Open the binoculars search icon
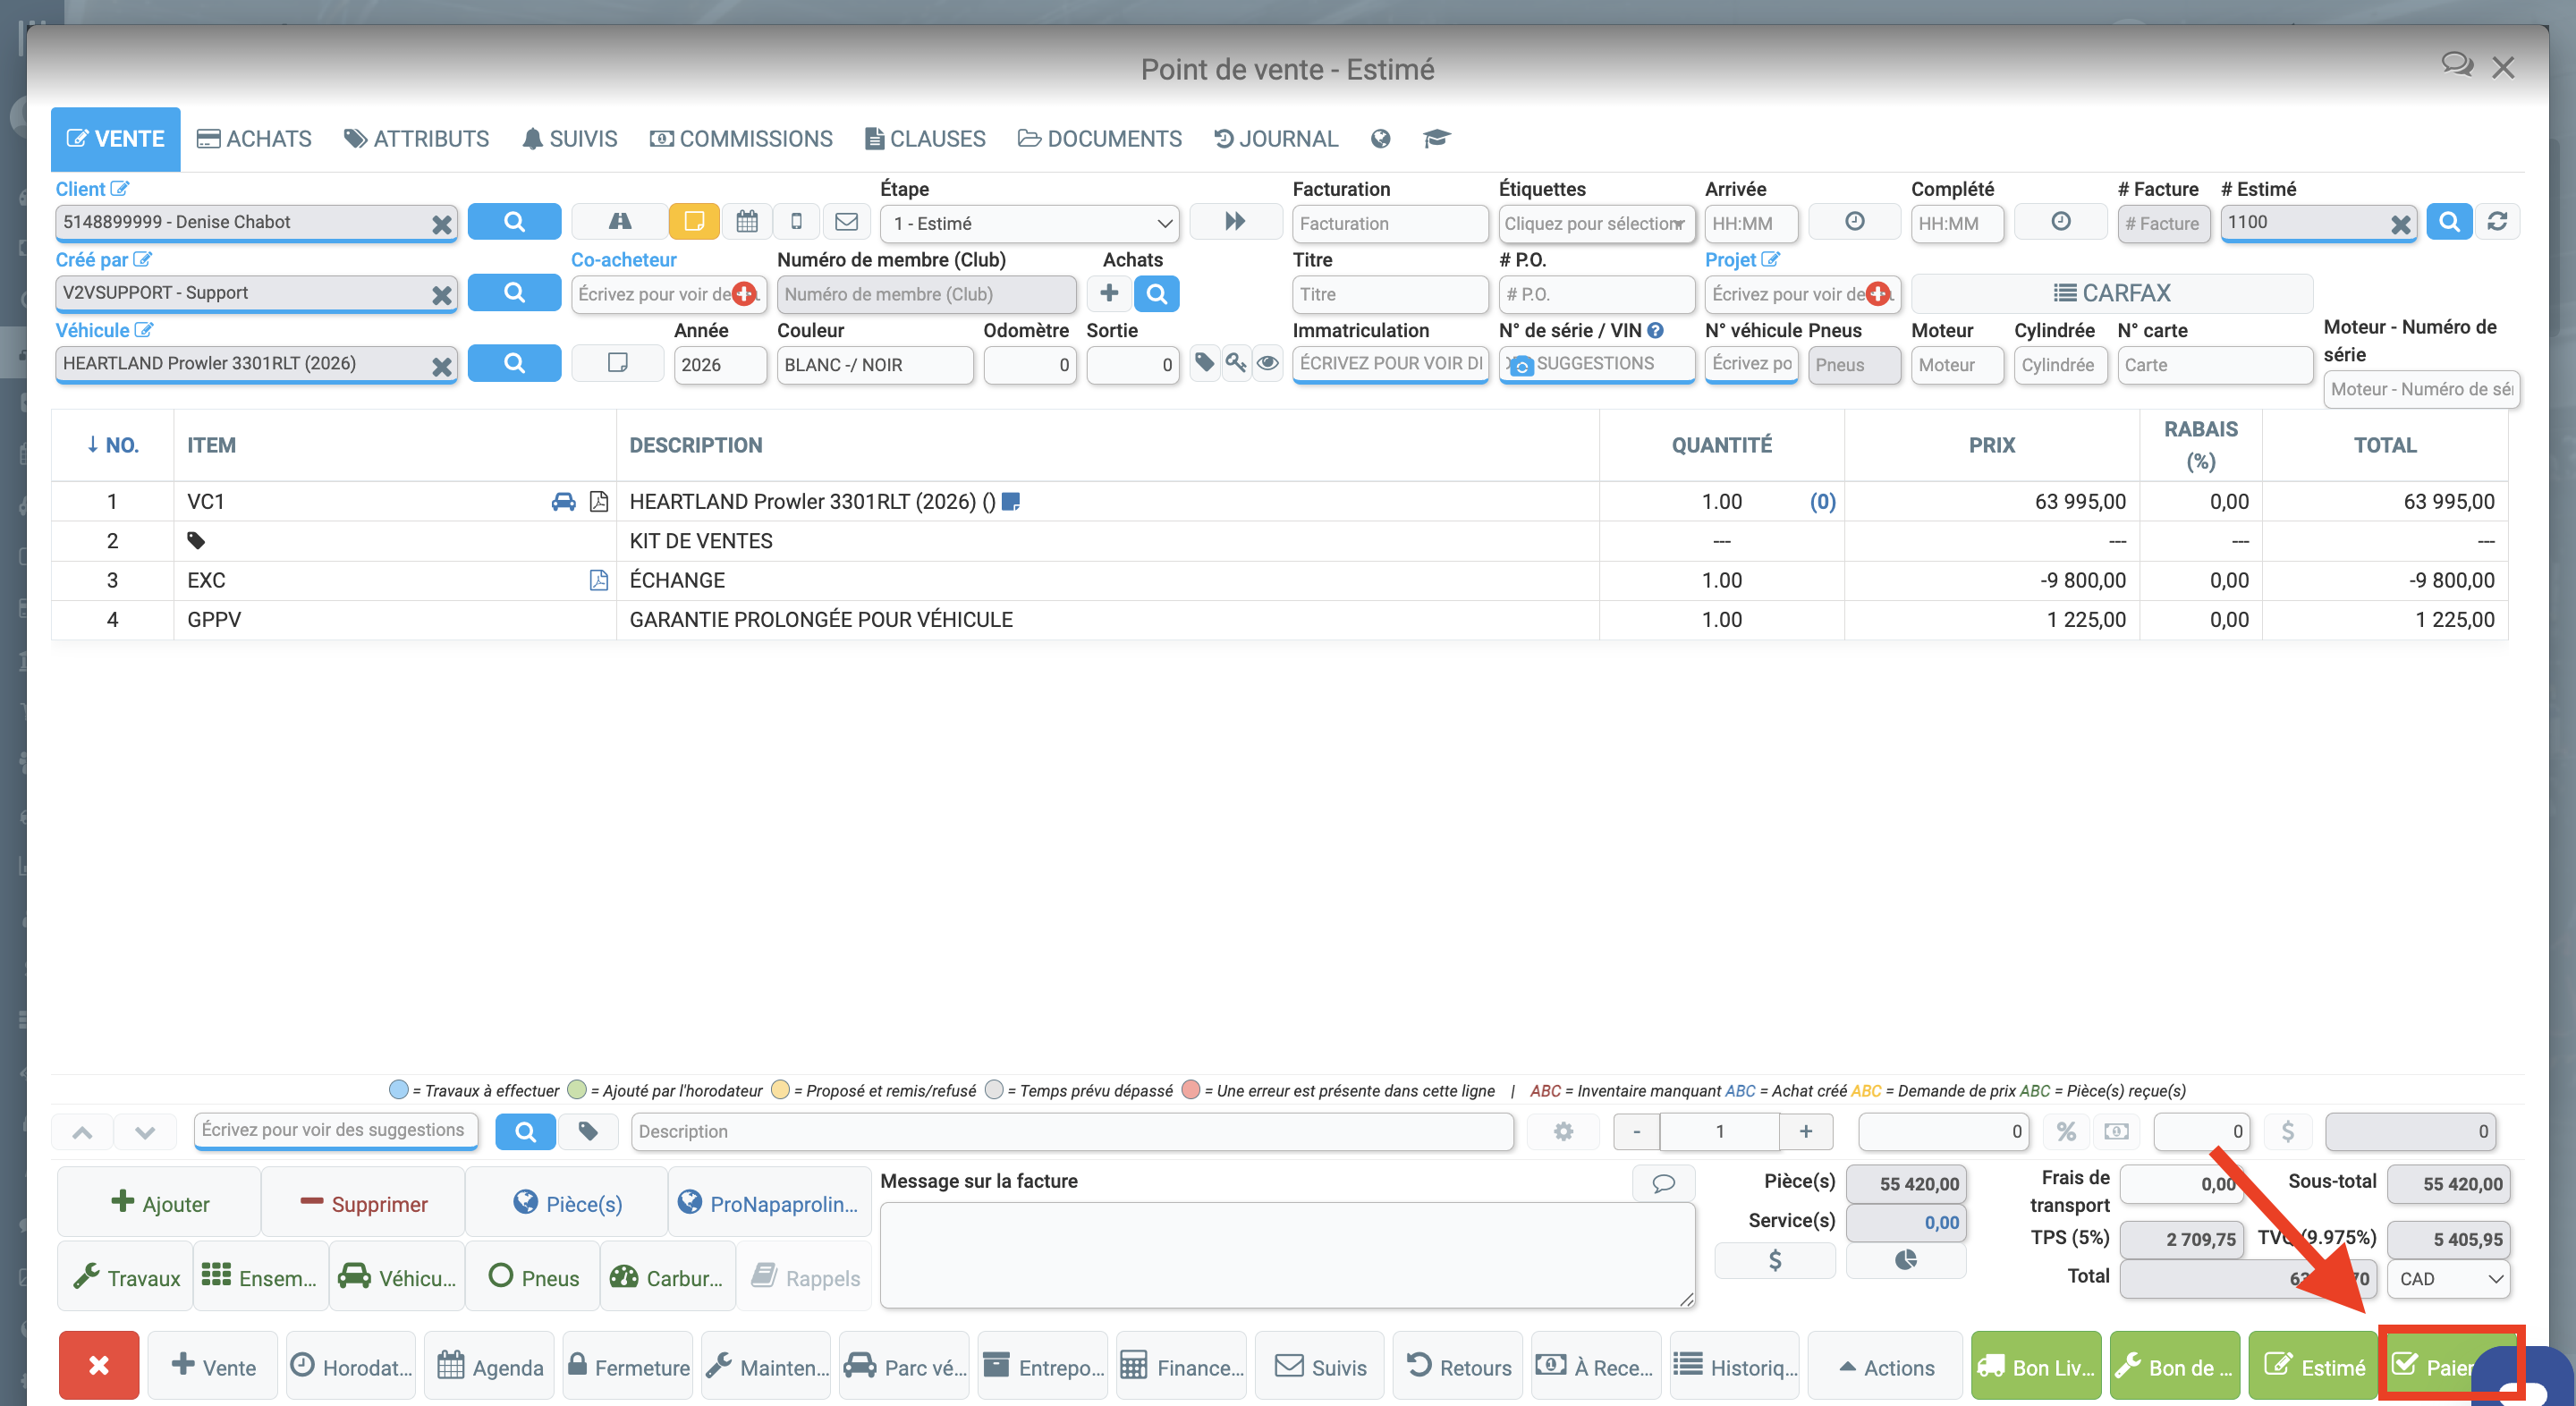Screen dimensions: 2576x1406 click(x=620, y=222)
